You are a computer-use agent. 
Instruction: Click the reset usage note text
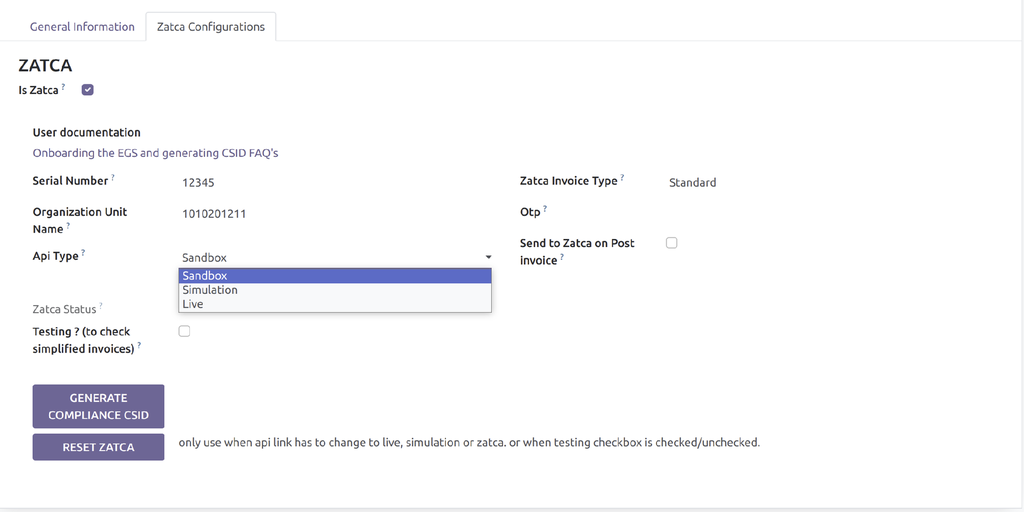pyautogui.click(x=469, y=443)
